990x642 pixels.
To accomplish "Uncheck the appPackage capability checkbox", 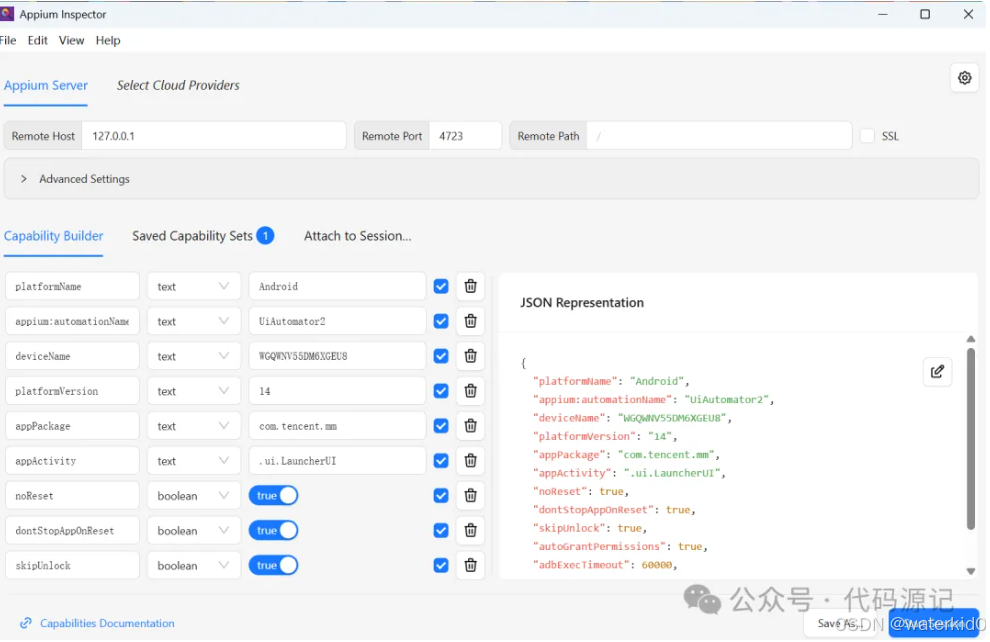I will (x=442, y=427).
